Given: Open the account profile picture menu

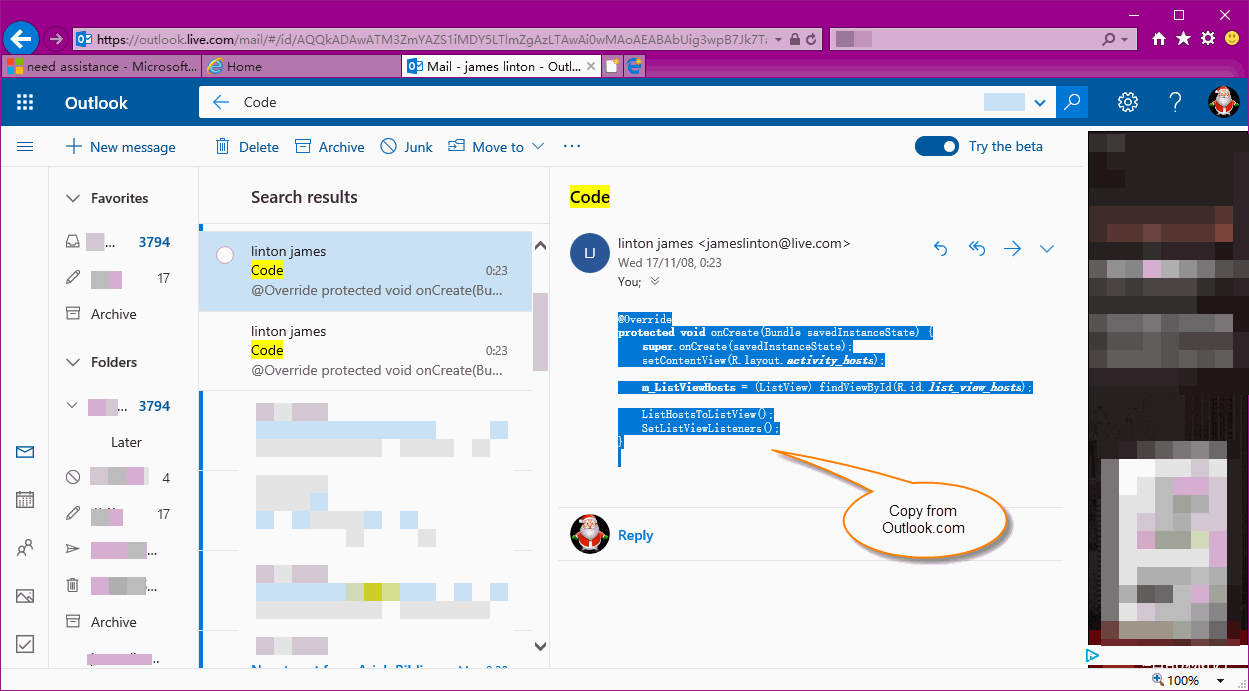Looking at the screenshot, I should click(x=1223, y=102).
